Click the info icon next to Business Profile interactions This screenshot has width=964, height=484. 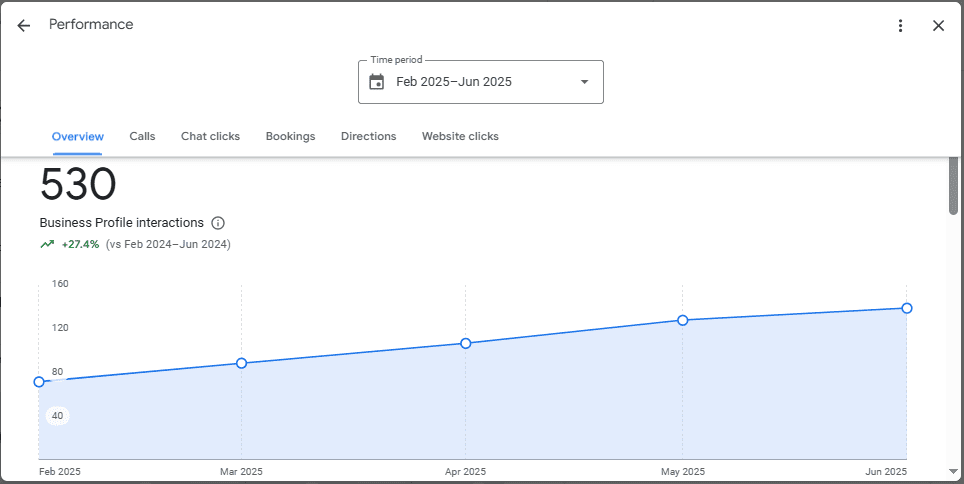pos(218,223)
